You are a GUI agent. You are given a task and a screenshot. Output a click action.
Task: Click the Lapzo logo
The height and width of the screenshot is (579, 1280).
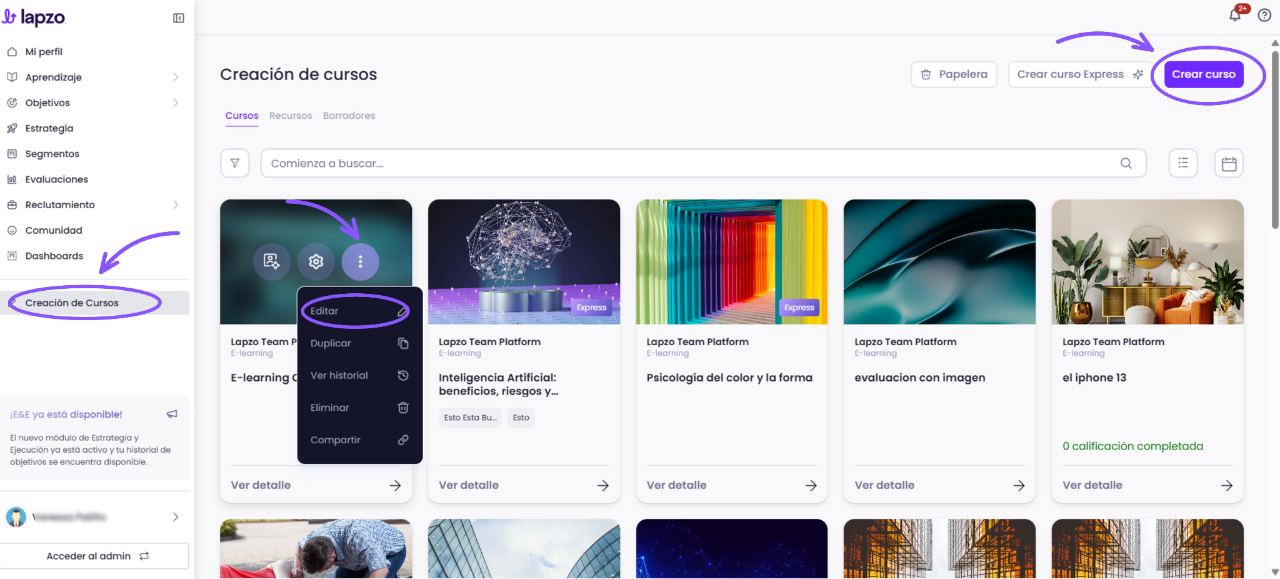35,18
